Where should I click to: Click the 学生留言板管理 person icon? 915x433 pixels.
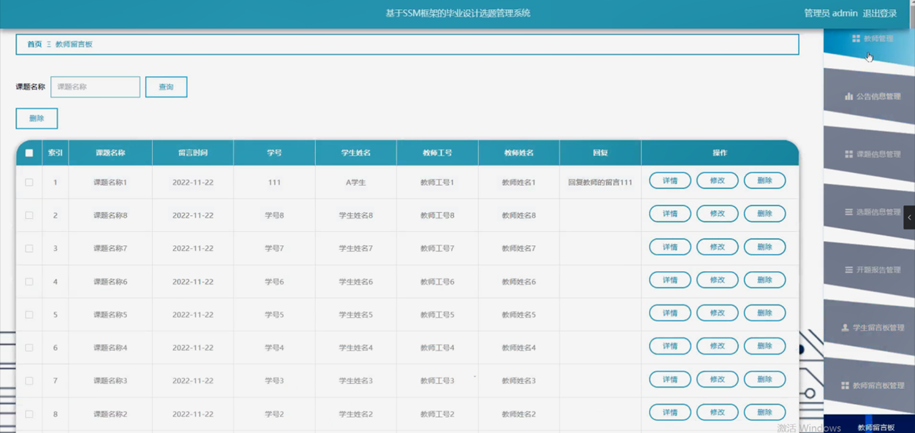(x=844, y=328)
